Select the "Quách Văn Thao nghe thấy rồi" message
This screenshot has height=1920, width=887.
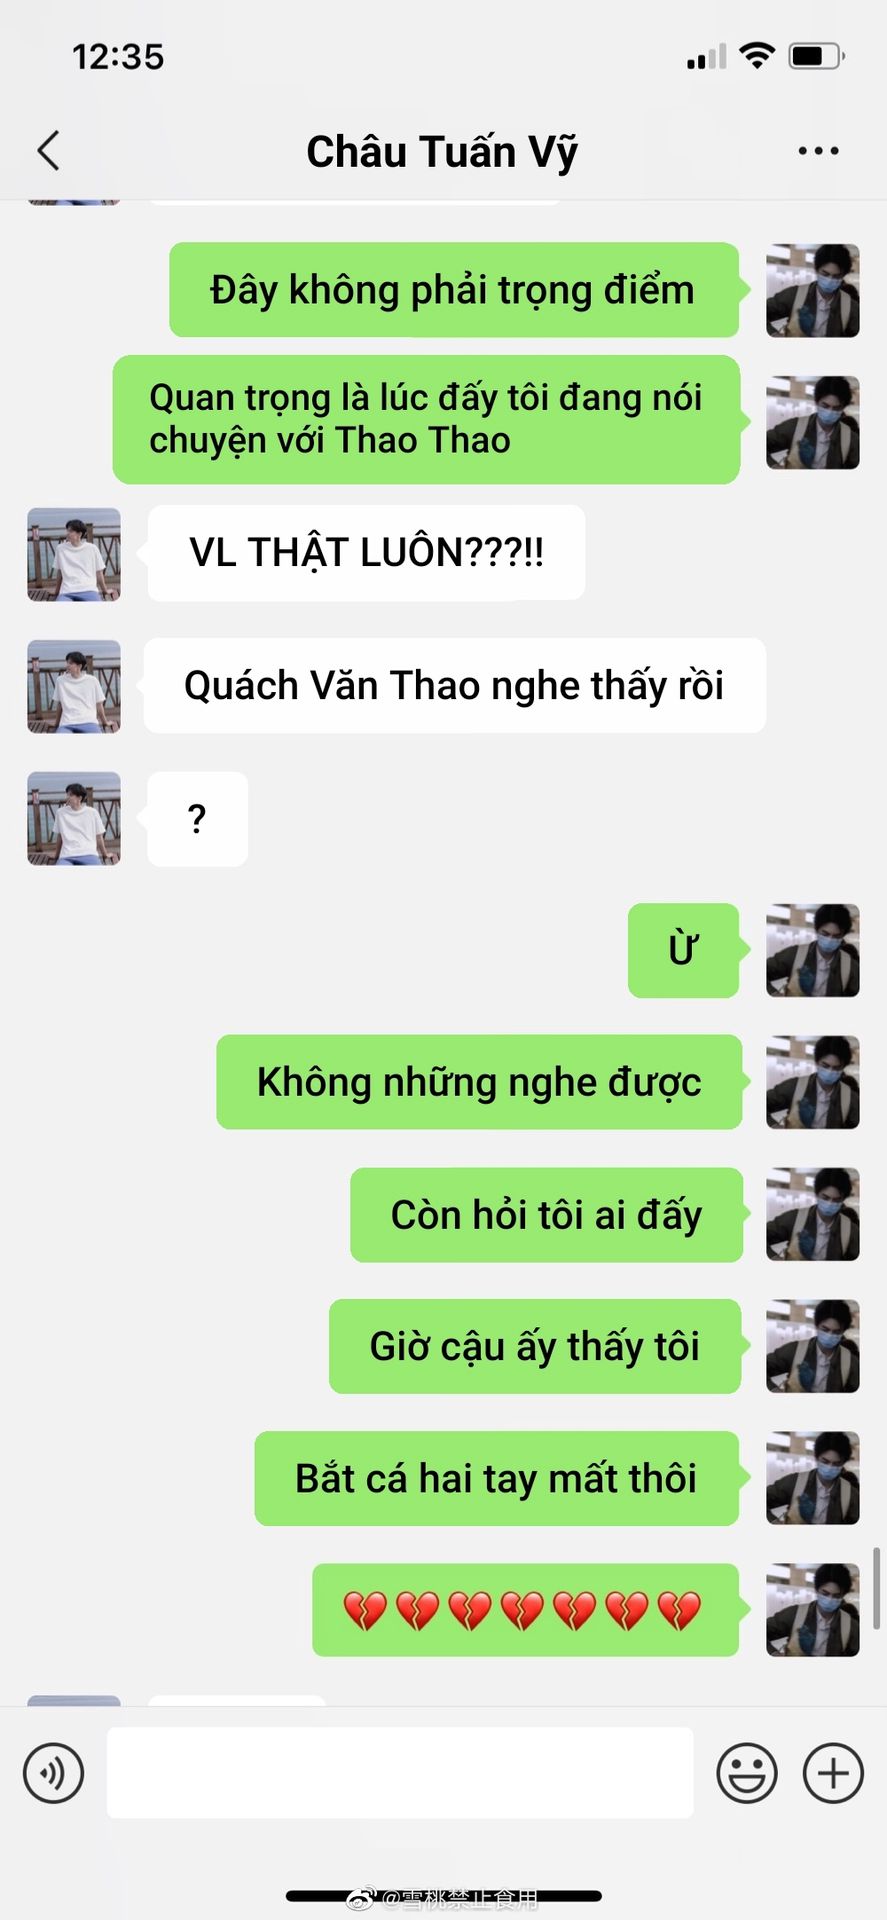(x=455, y=686)
